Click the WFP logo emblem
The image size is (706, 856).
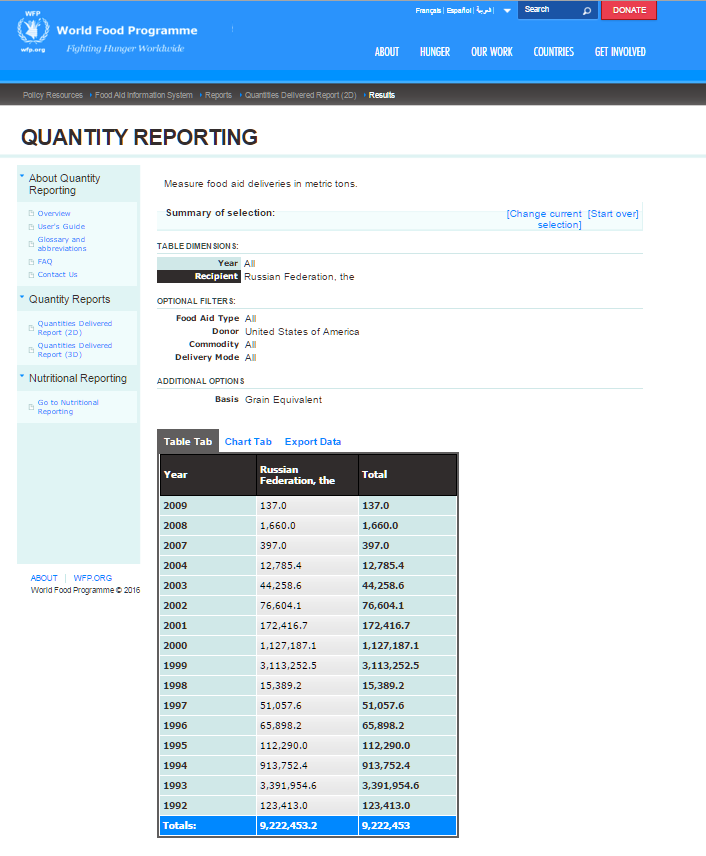(33, 31)
